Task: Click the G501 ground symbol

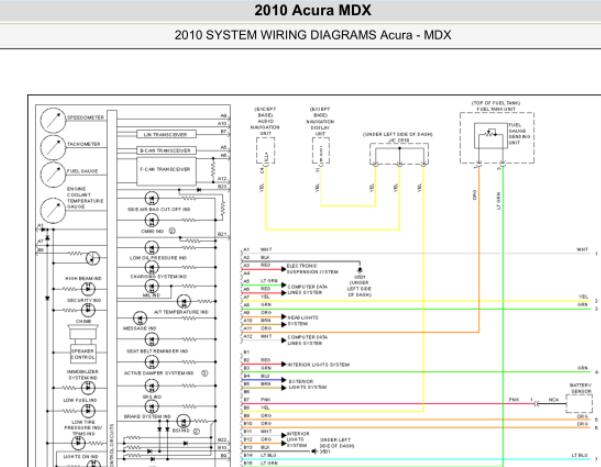Action: (x=360, y=270)
